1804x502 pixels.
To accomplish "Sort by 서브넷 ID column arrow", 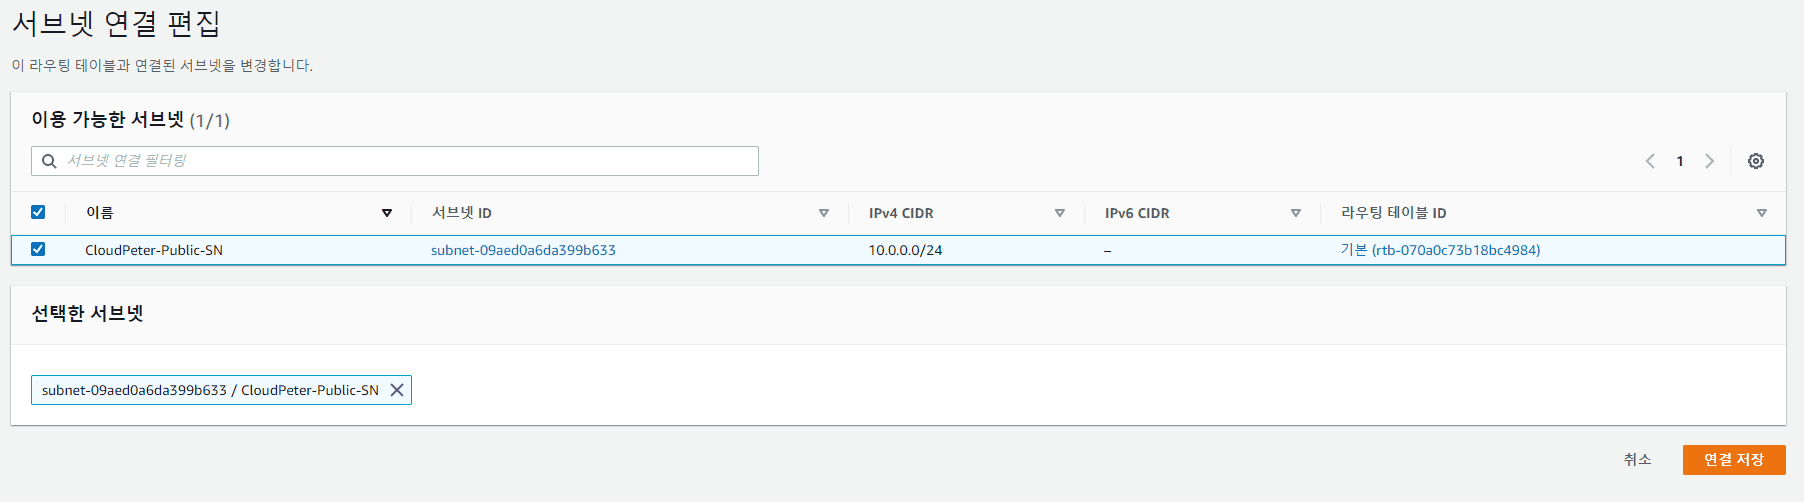I will point(823,213).
